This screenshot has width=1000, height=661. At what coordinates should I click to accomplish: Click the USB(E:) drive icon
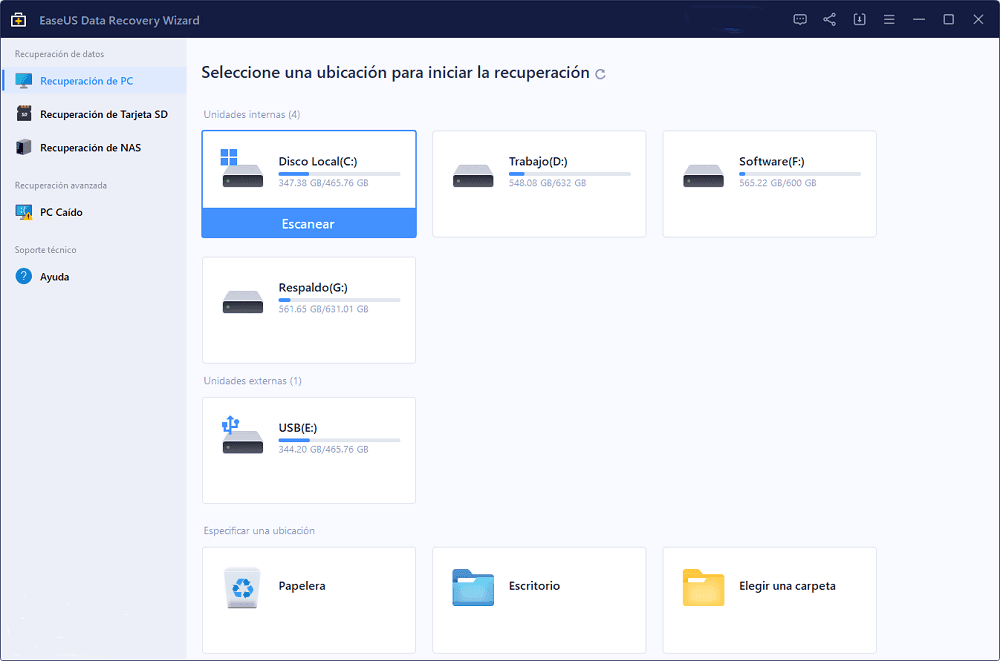click(242, 435)
